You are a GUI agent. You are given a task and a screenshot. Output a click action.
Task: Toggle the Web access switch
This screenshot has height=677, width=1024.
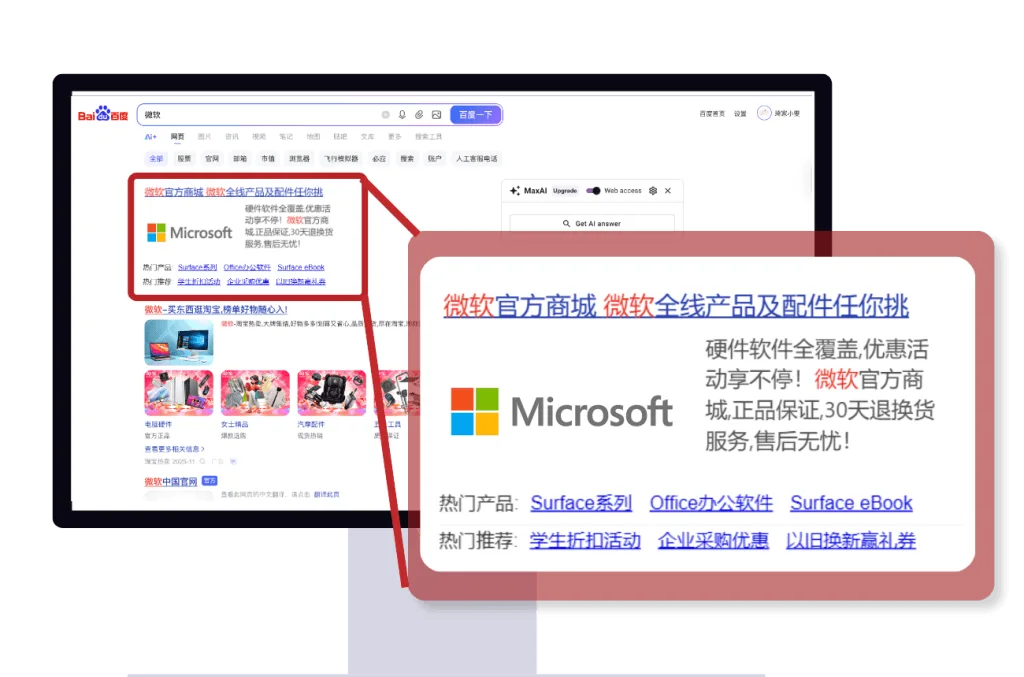pos(593,191)
